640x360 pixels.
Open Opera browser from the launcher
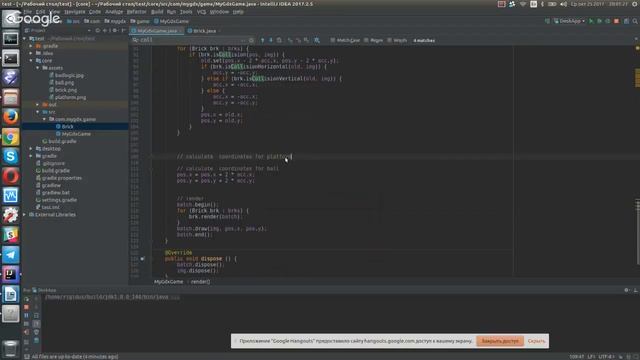[x=11, y=176]
